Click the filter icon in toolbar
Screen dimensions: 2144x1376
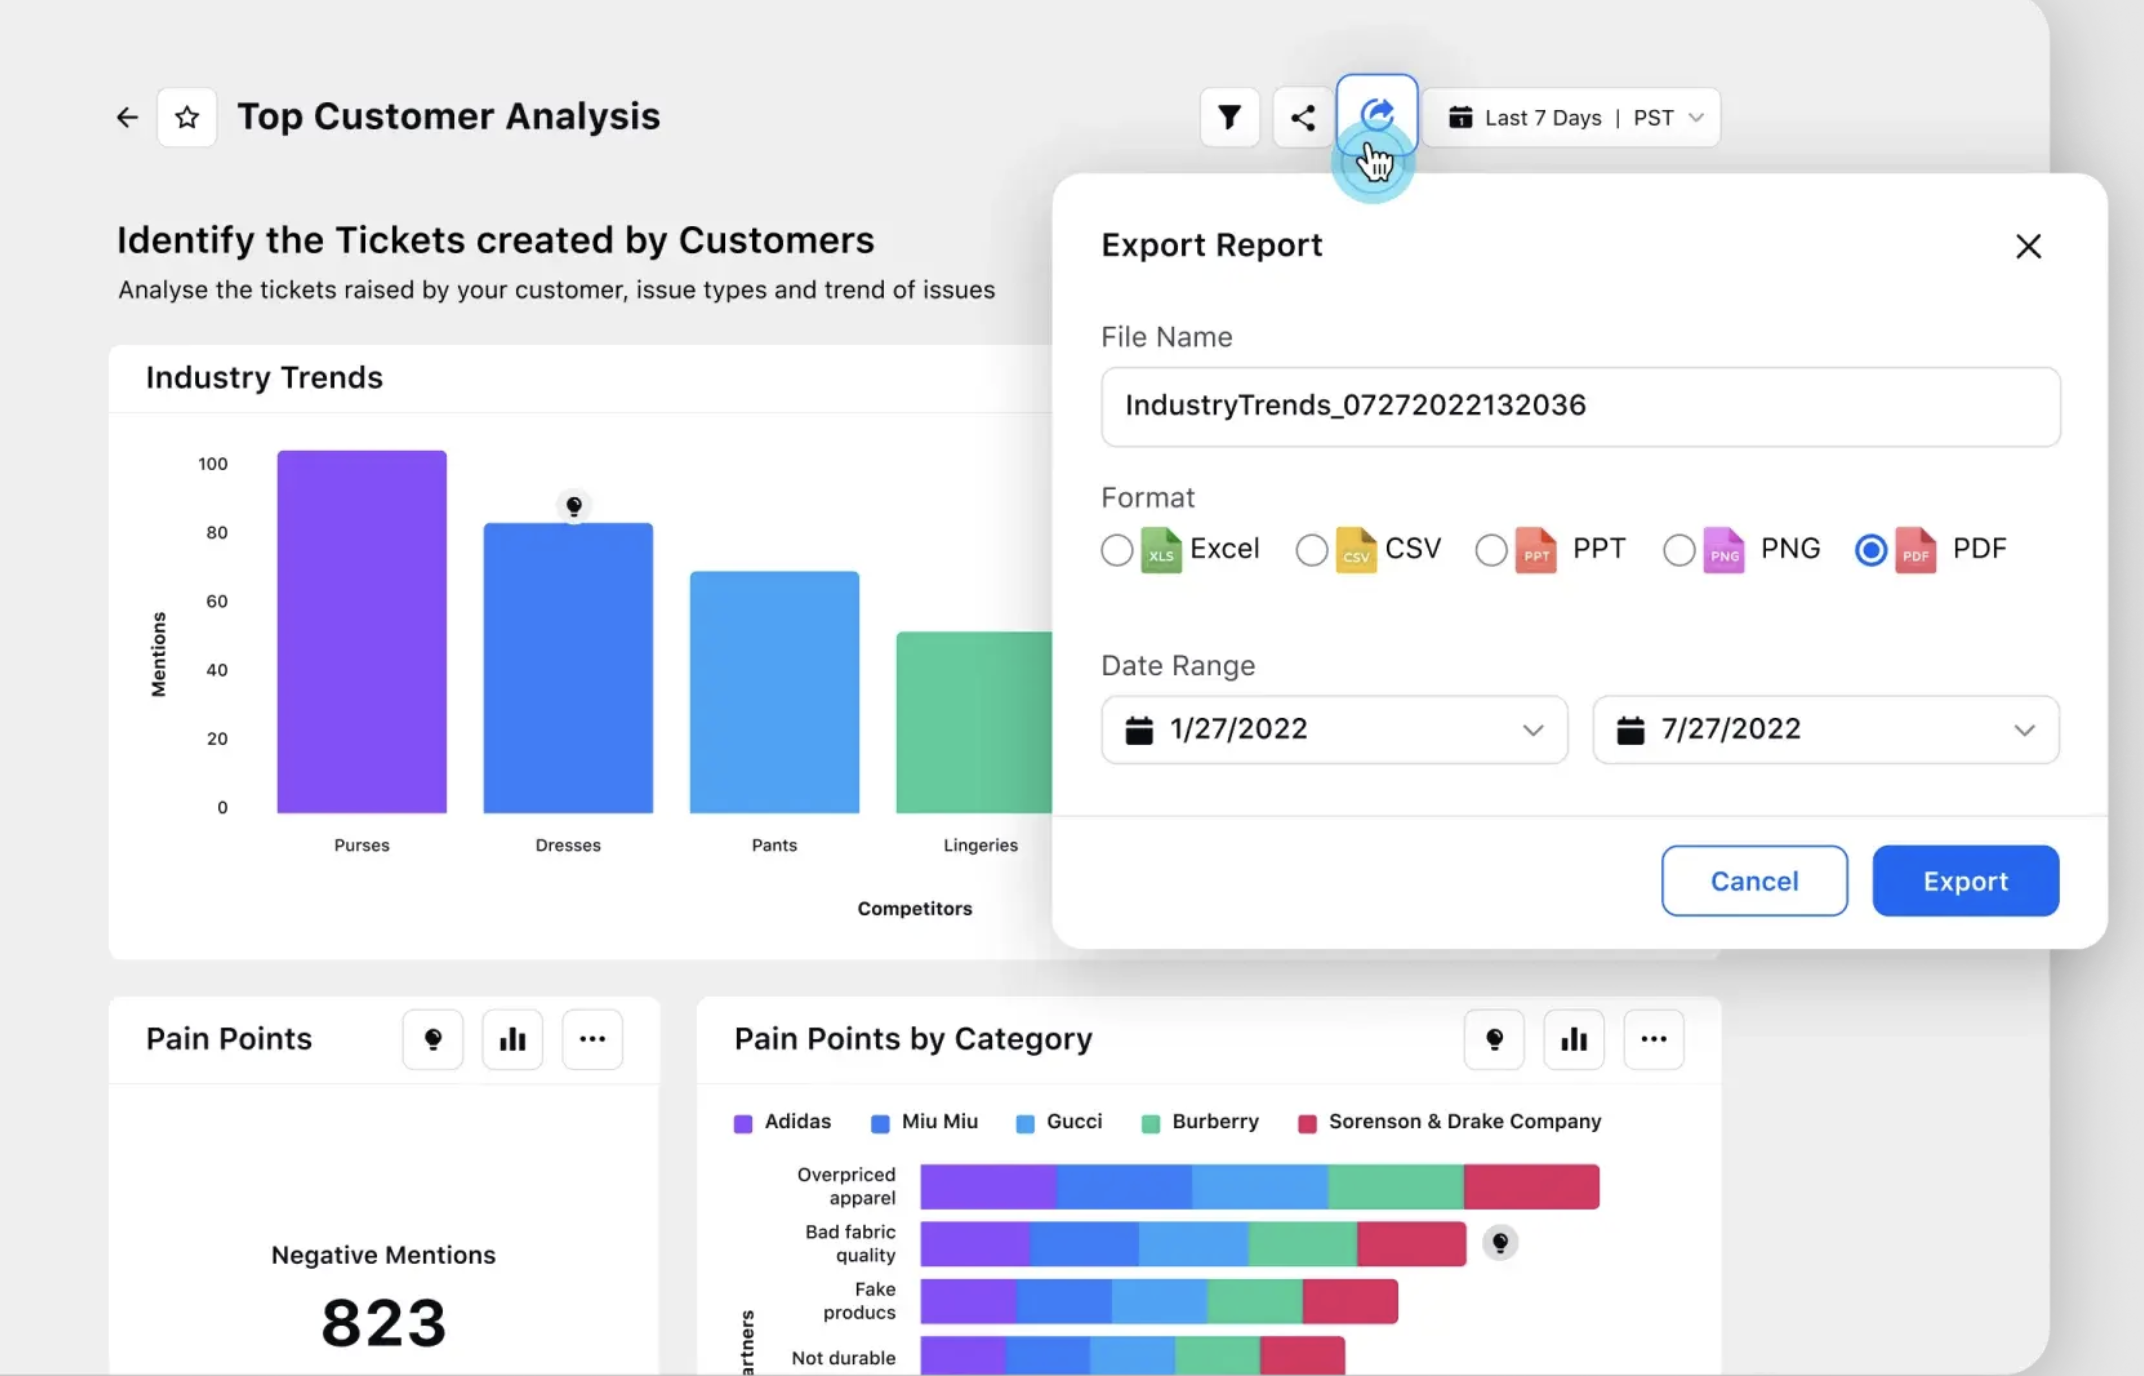1231,117
